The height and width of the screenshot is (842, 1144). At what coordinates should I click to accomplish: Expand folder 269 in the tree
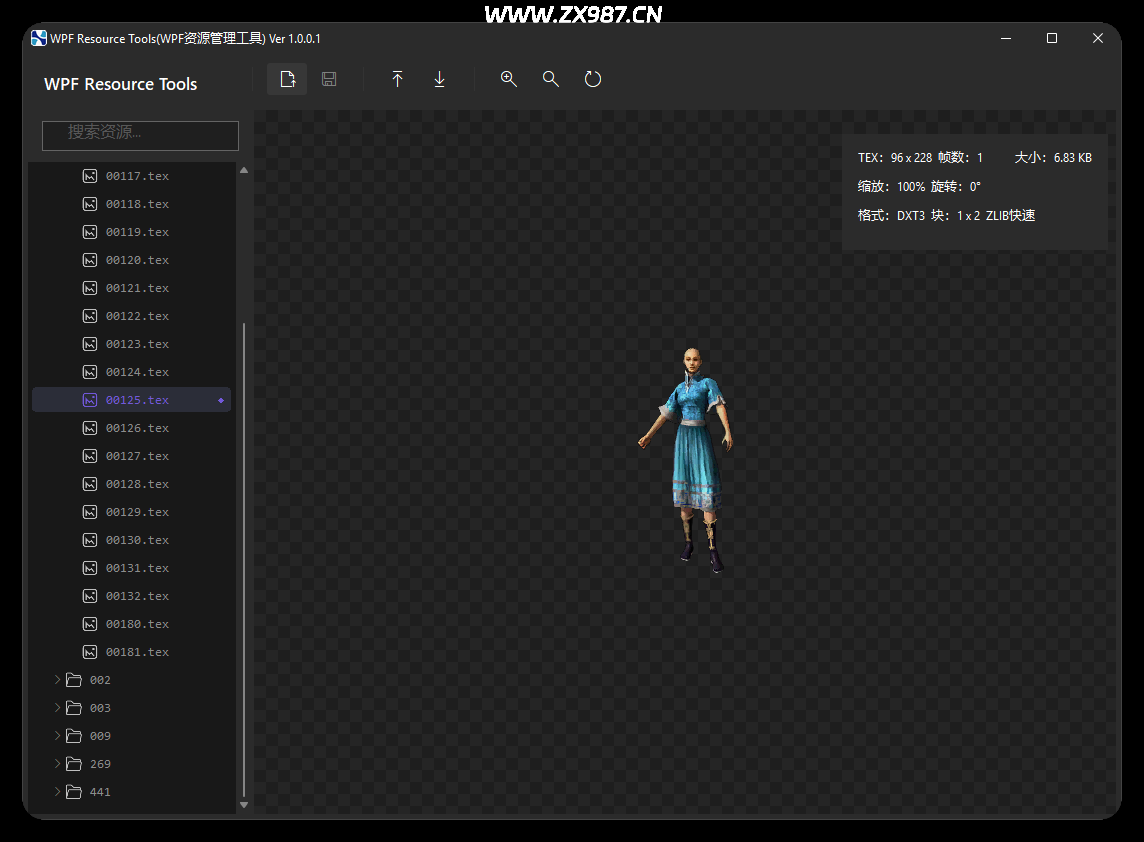(x=57, y=764)
